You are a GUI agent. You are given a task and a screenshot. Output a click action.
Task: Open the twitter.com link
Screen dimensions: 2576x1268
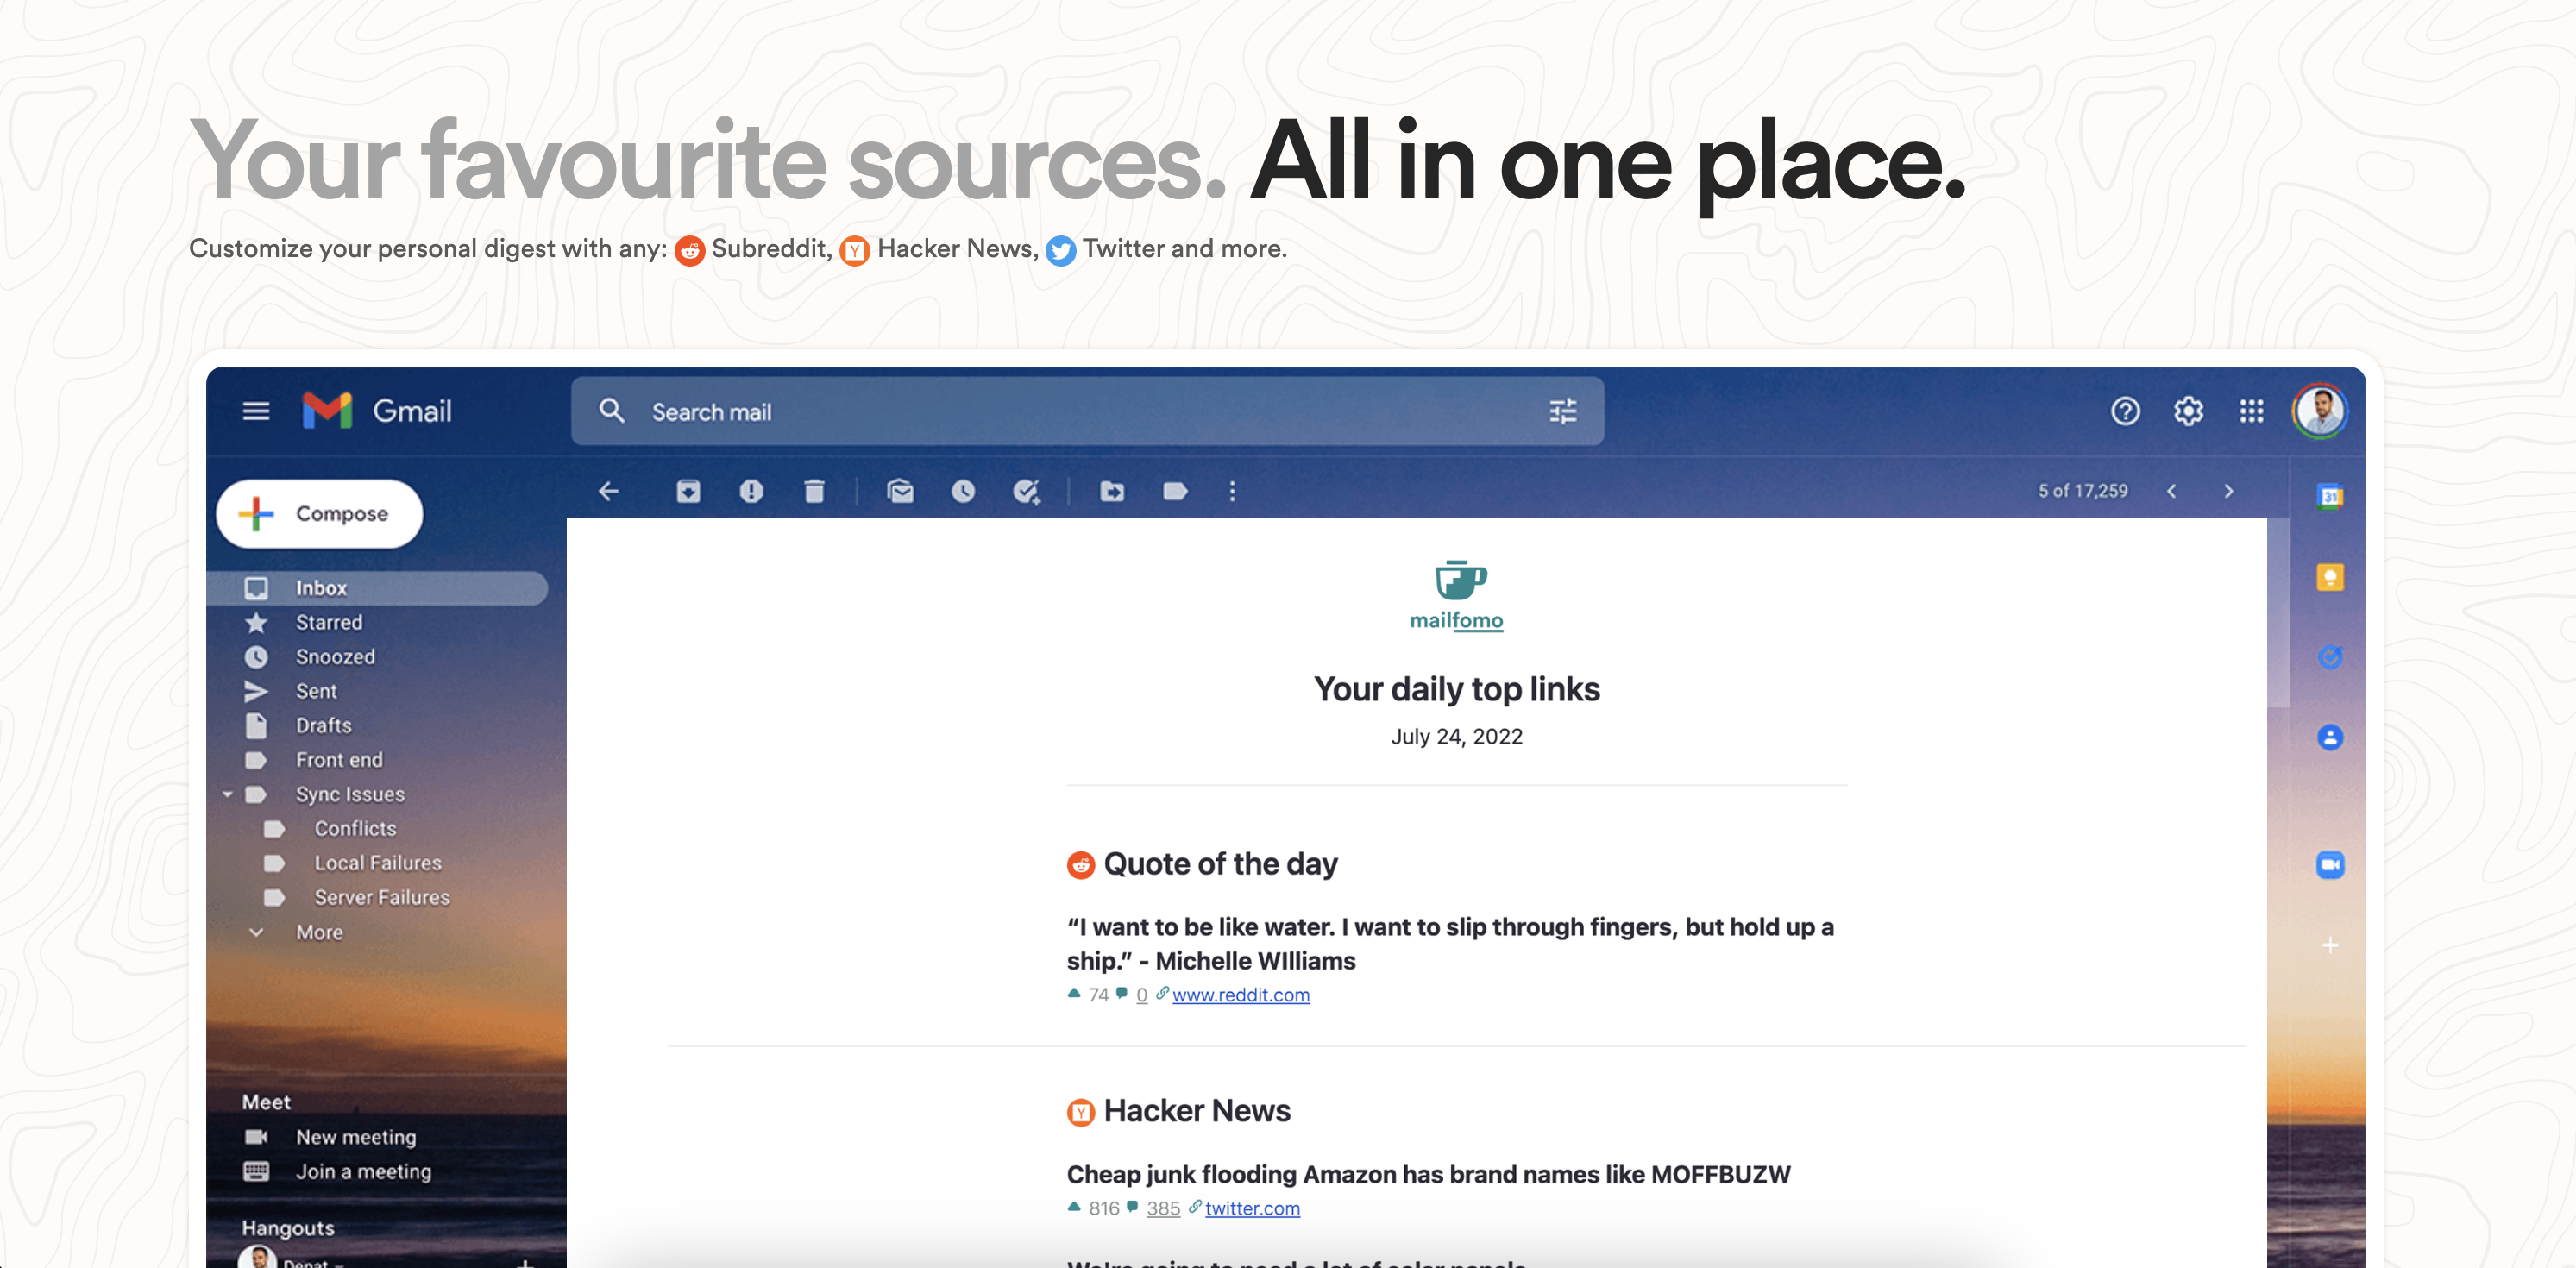[x=1252, y=1208]
